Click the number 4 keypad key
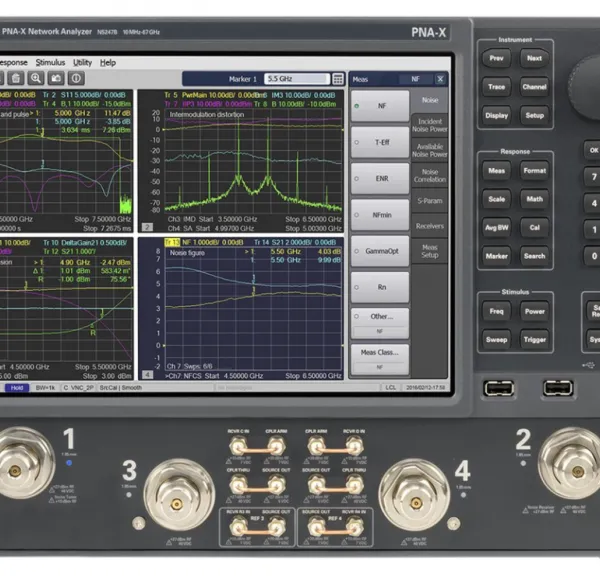 click(592, 203)
